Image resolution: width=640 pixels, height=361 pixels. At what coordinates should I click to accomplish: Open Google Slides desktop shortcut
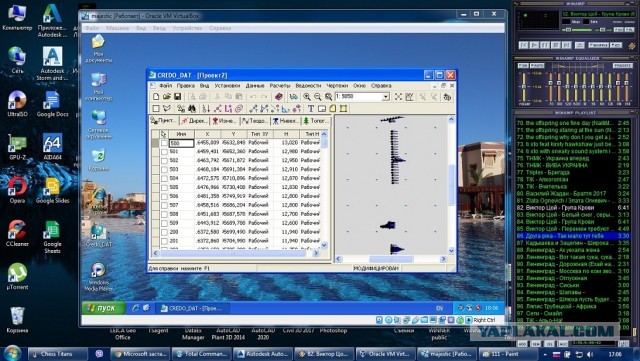click(x=52, y=190)
